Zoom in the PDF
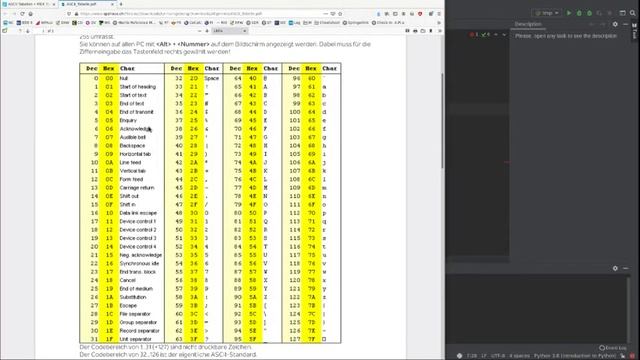The width and height of the screenshot is (640, 360). coord(207,31)
